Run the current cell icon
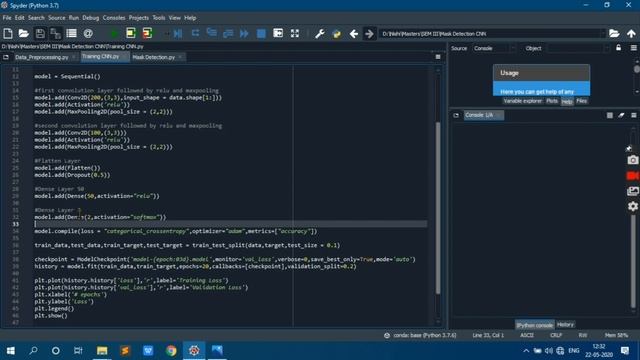 (x=131, y=33)
